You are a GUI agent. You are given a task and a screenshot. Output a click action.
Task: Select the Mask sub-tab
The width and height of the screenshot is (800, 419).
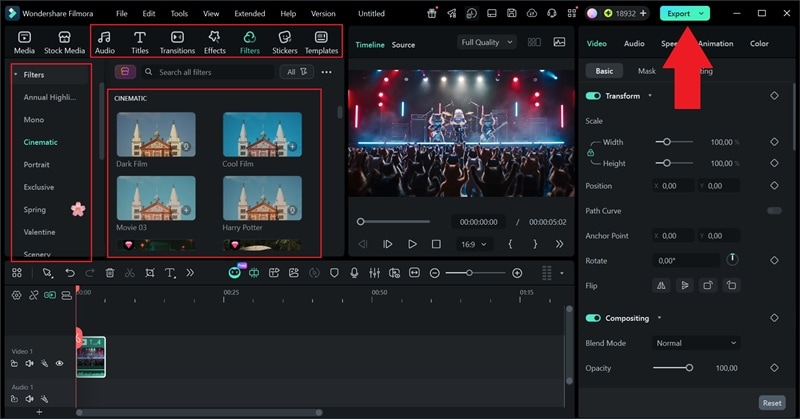tap(646, 71)
